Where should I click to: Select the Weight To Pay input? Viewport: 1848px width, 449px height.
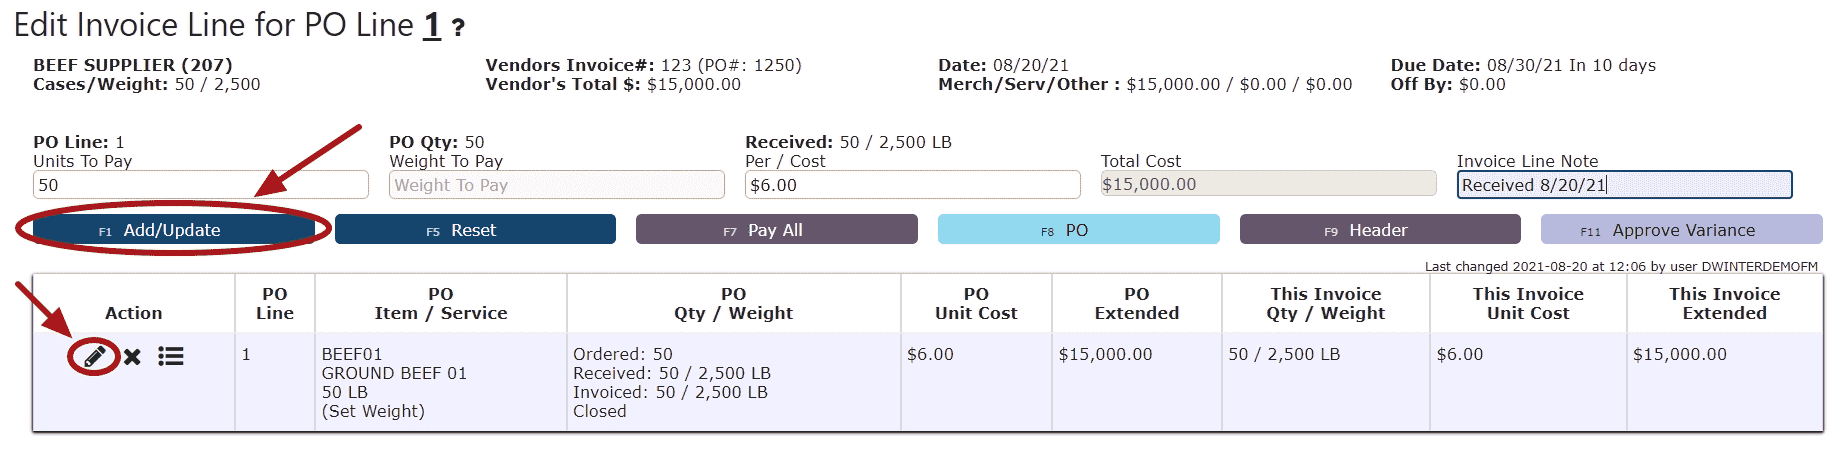557,185
